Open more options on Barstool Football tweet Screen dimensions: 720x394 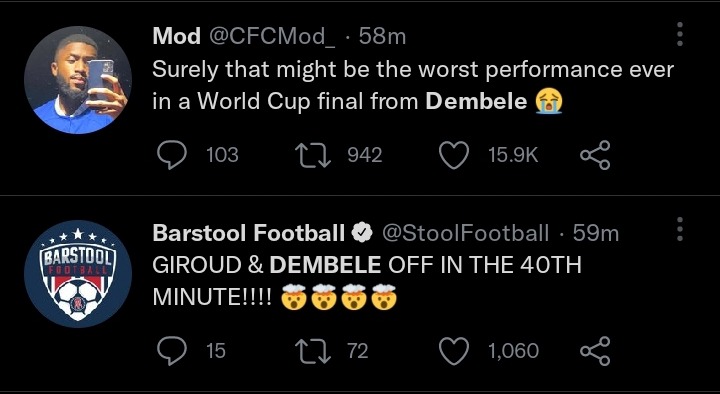tap(680, 229)
